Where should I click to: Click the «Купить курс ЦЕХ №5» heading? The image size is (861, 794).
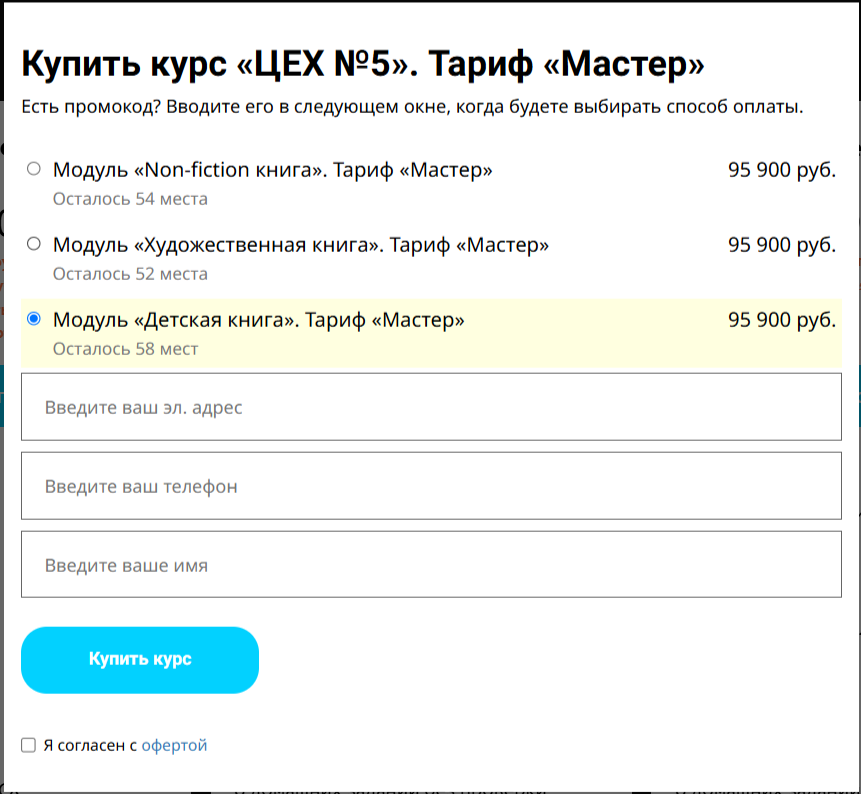pos(363,64)
